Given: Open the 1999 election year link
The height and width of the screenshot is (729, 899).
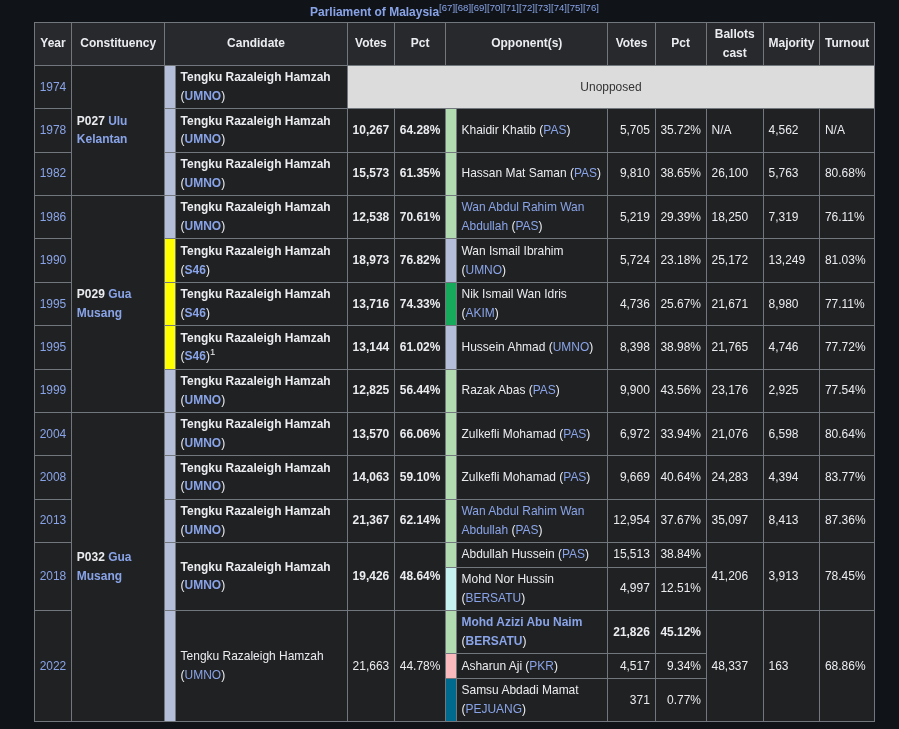Looking at the screenshot, I should coord(53,390).
